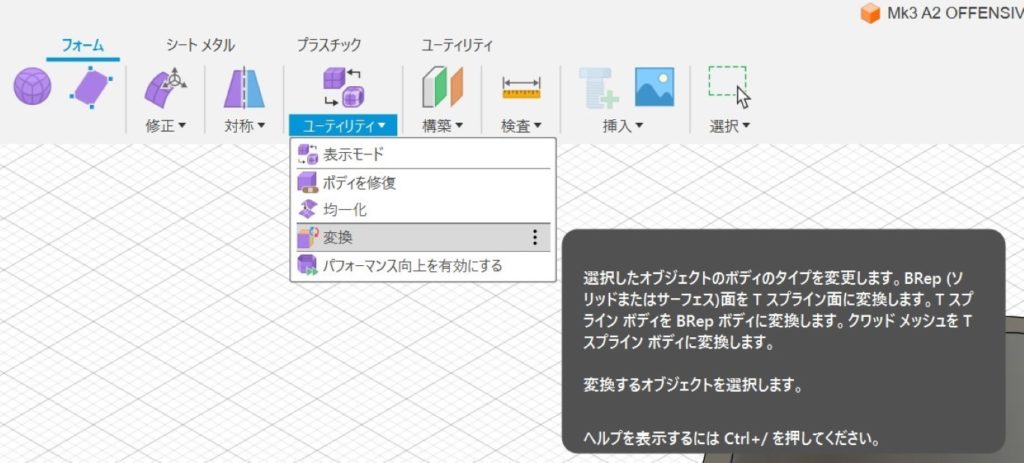The image size is (1024, 463).
Task: Select the Edit Form icon in 修正
Action: click(x=165, y=87)
